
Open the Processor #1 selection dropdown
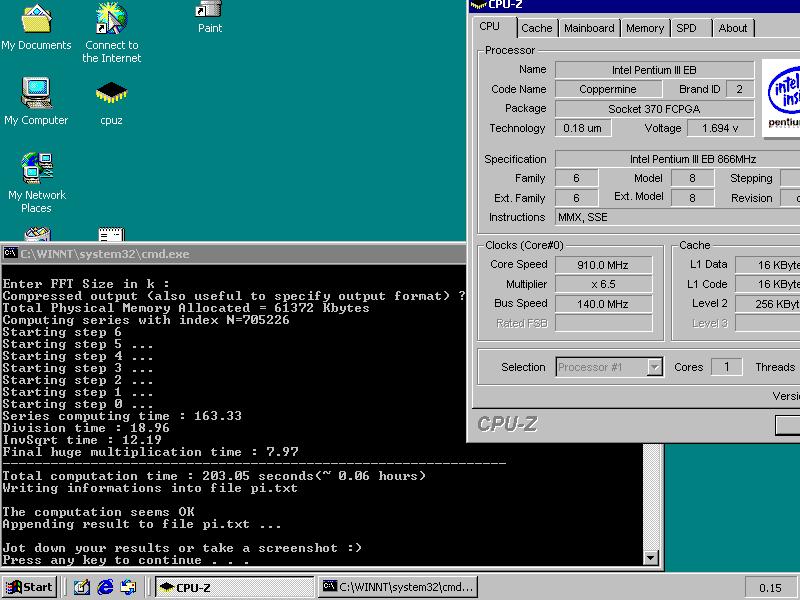654,367
